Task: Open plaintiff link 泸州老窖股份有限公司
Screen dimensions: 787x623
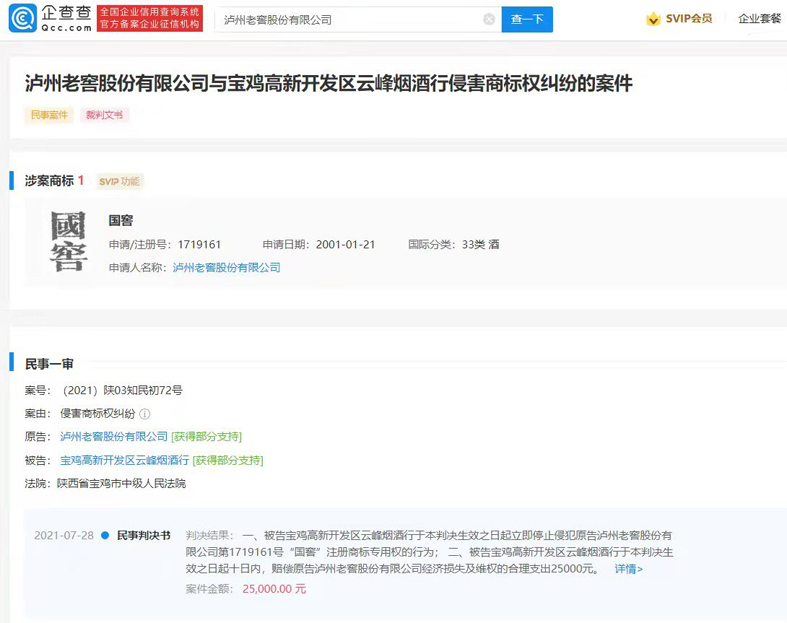Action: coord(114,437)
